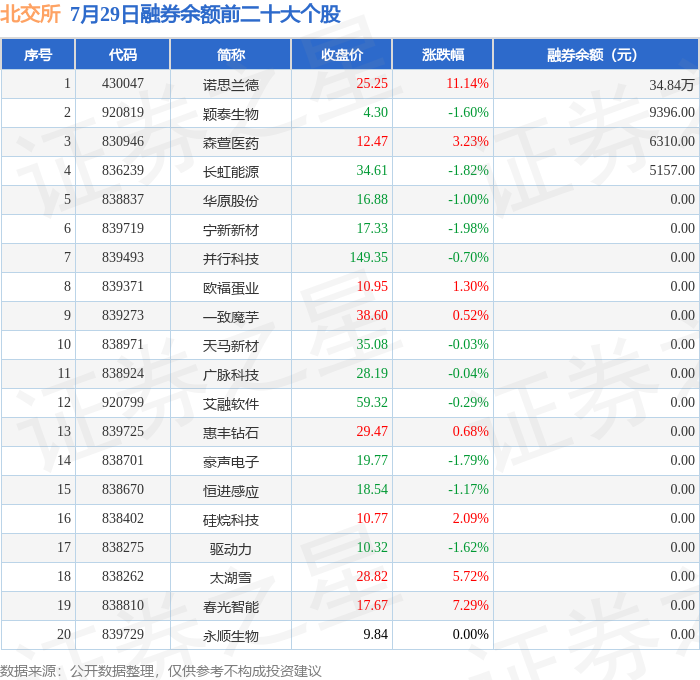
Task: Click change value 0.00% for 永顺生物
Action: pos(471,635)
